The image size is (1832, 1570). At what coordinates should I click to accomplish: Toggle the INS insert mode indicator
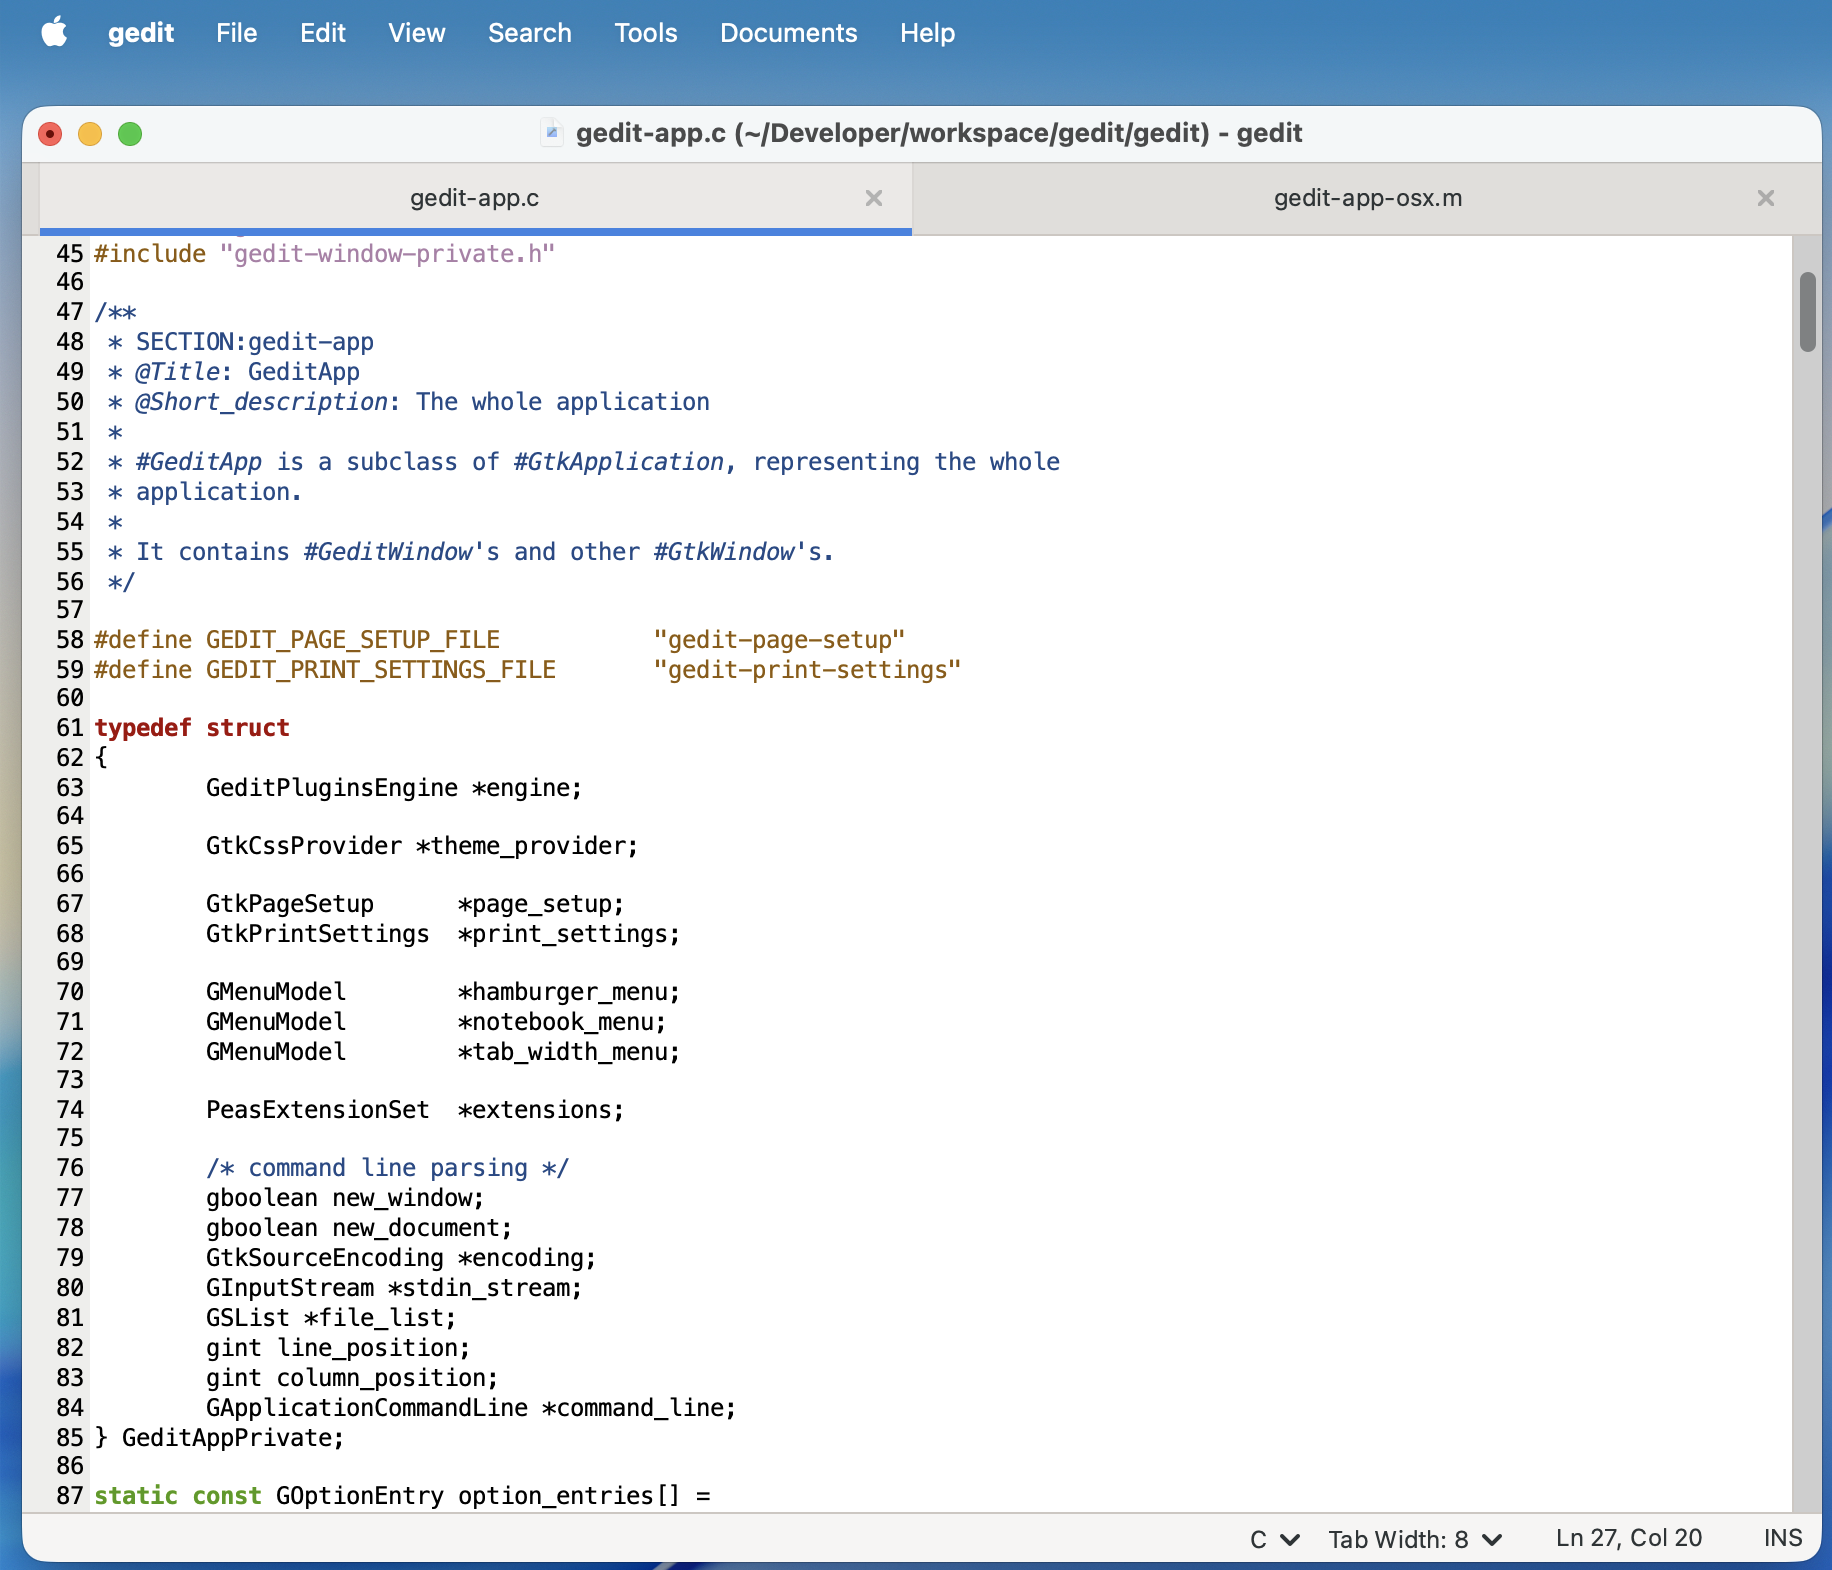1783,1538
